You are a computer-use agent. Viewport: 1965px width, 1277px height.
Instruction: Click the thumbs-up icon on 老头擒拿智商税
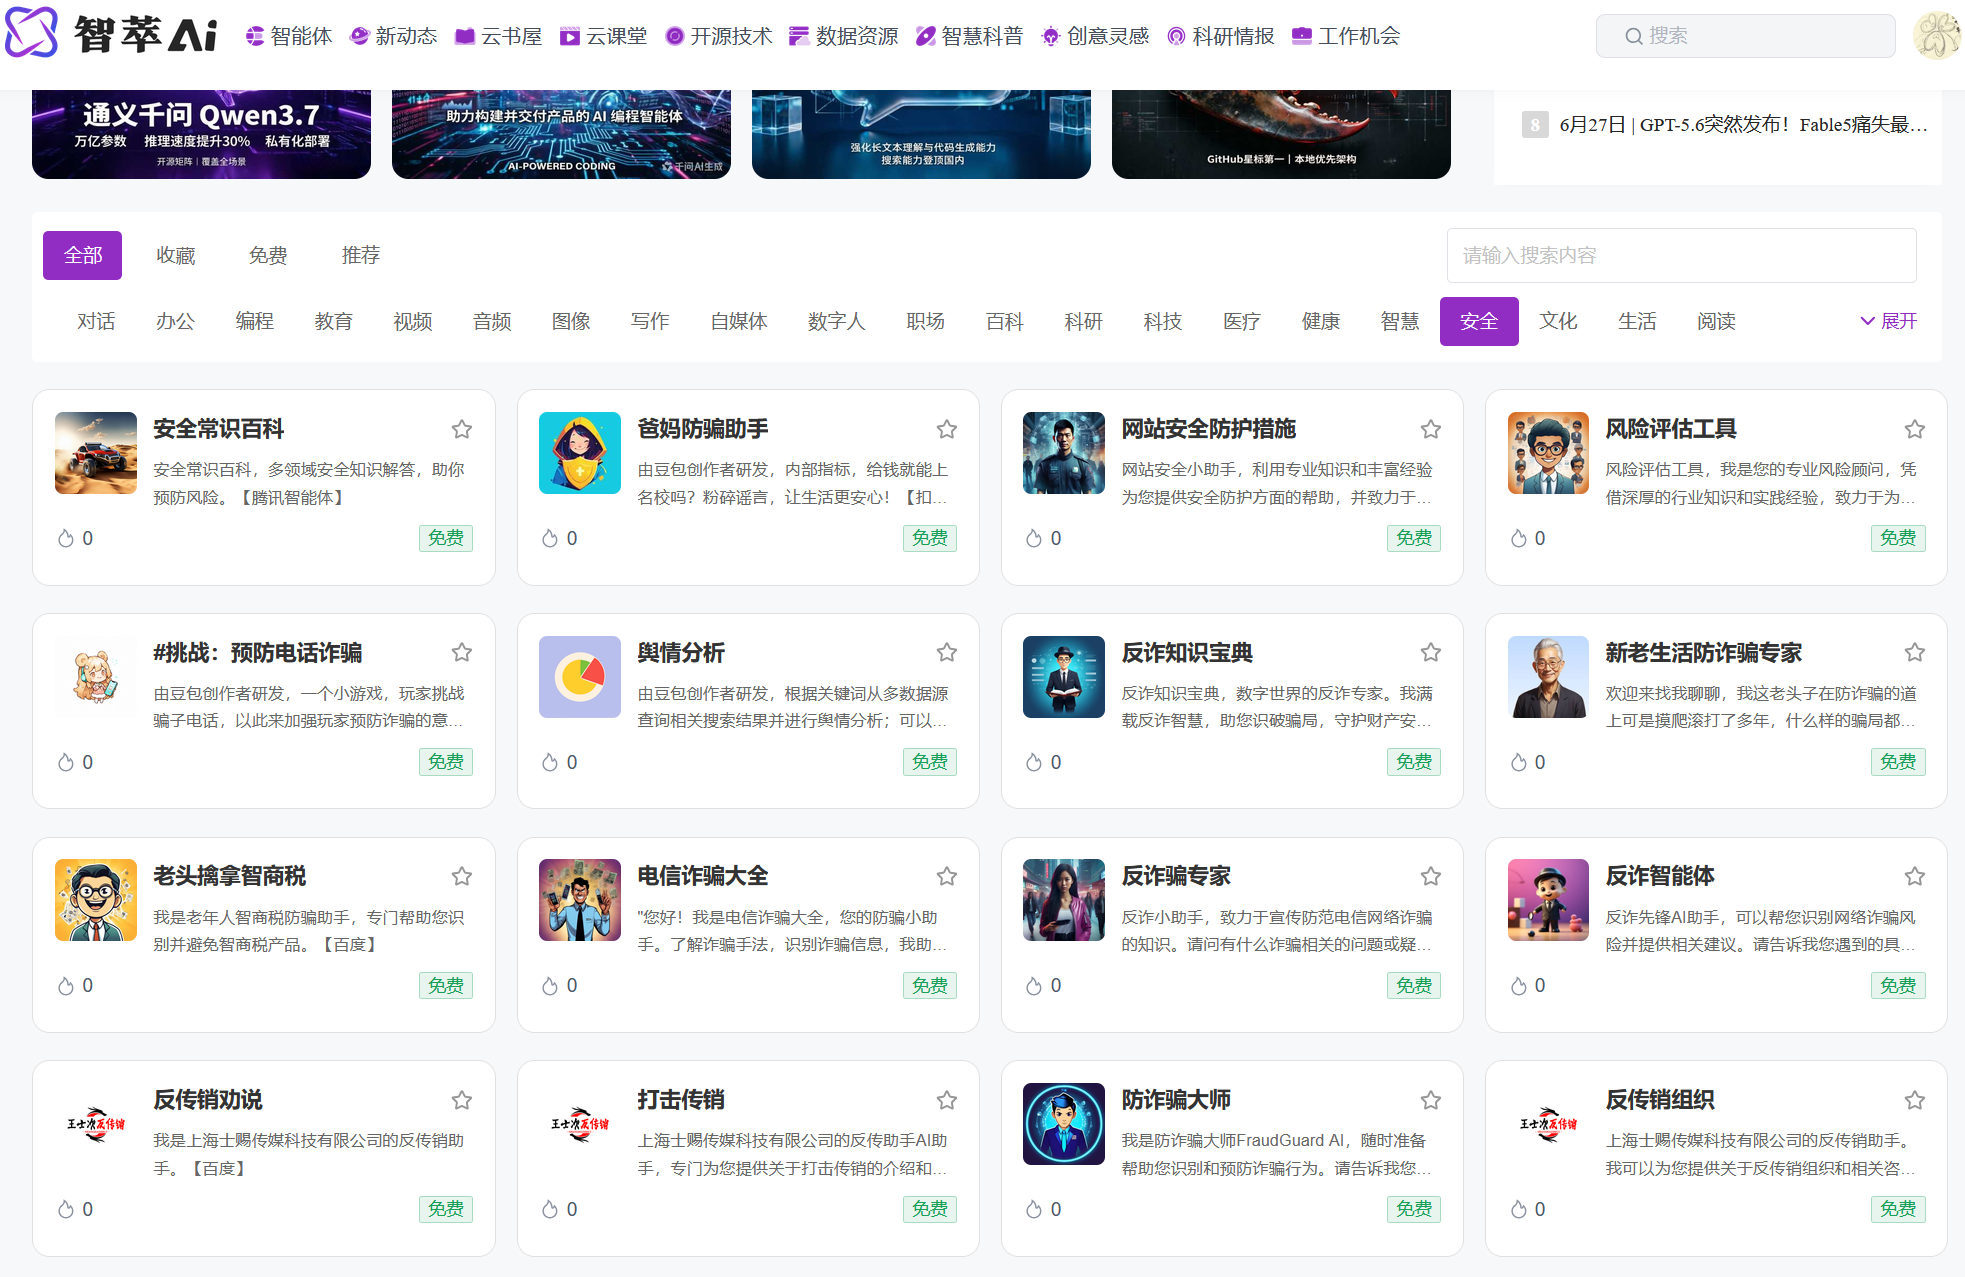(66, 986)
